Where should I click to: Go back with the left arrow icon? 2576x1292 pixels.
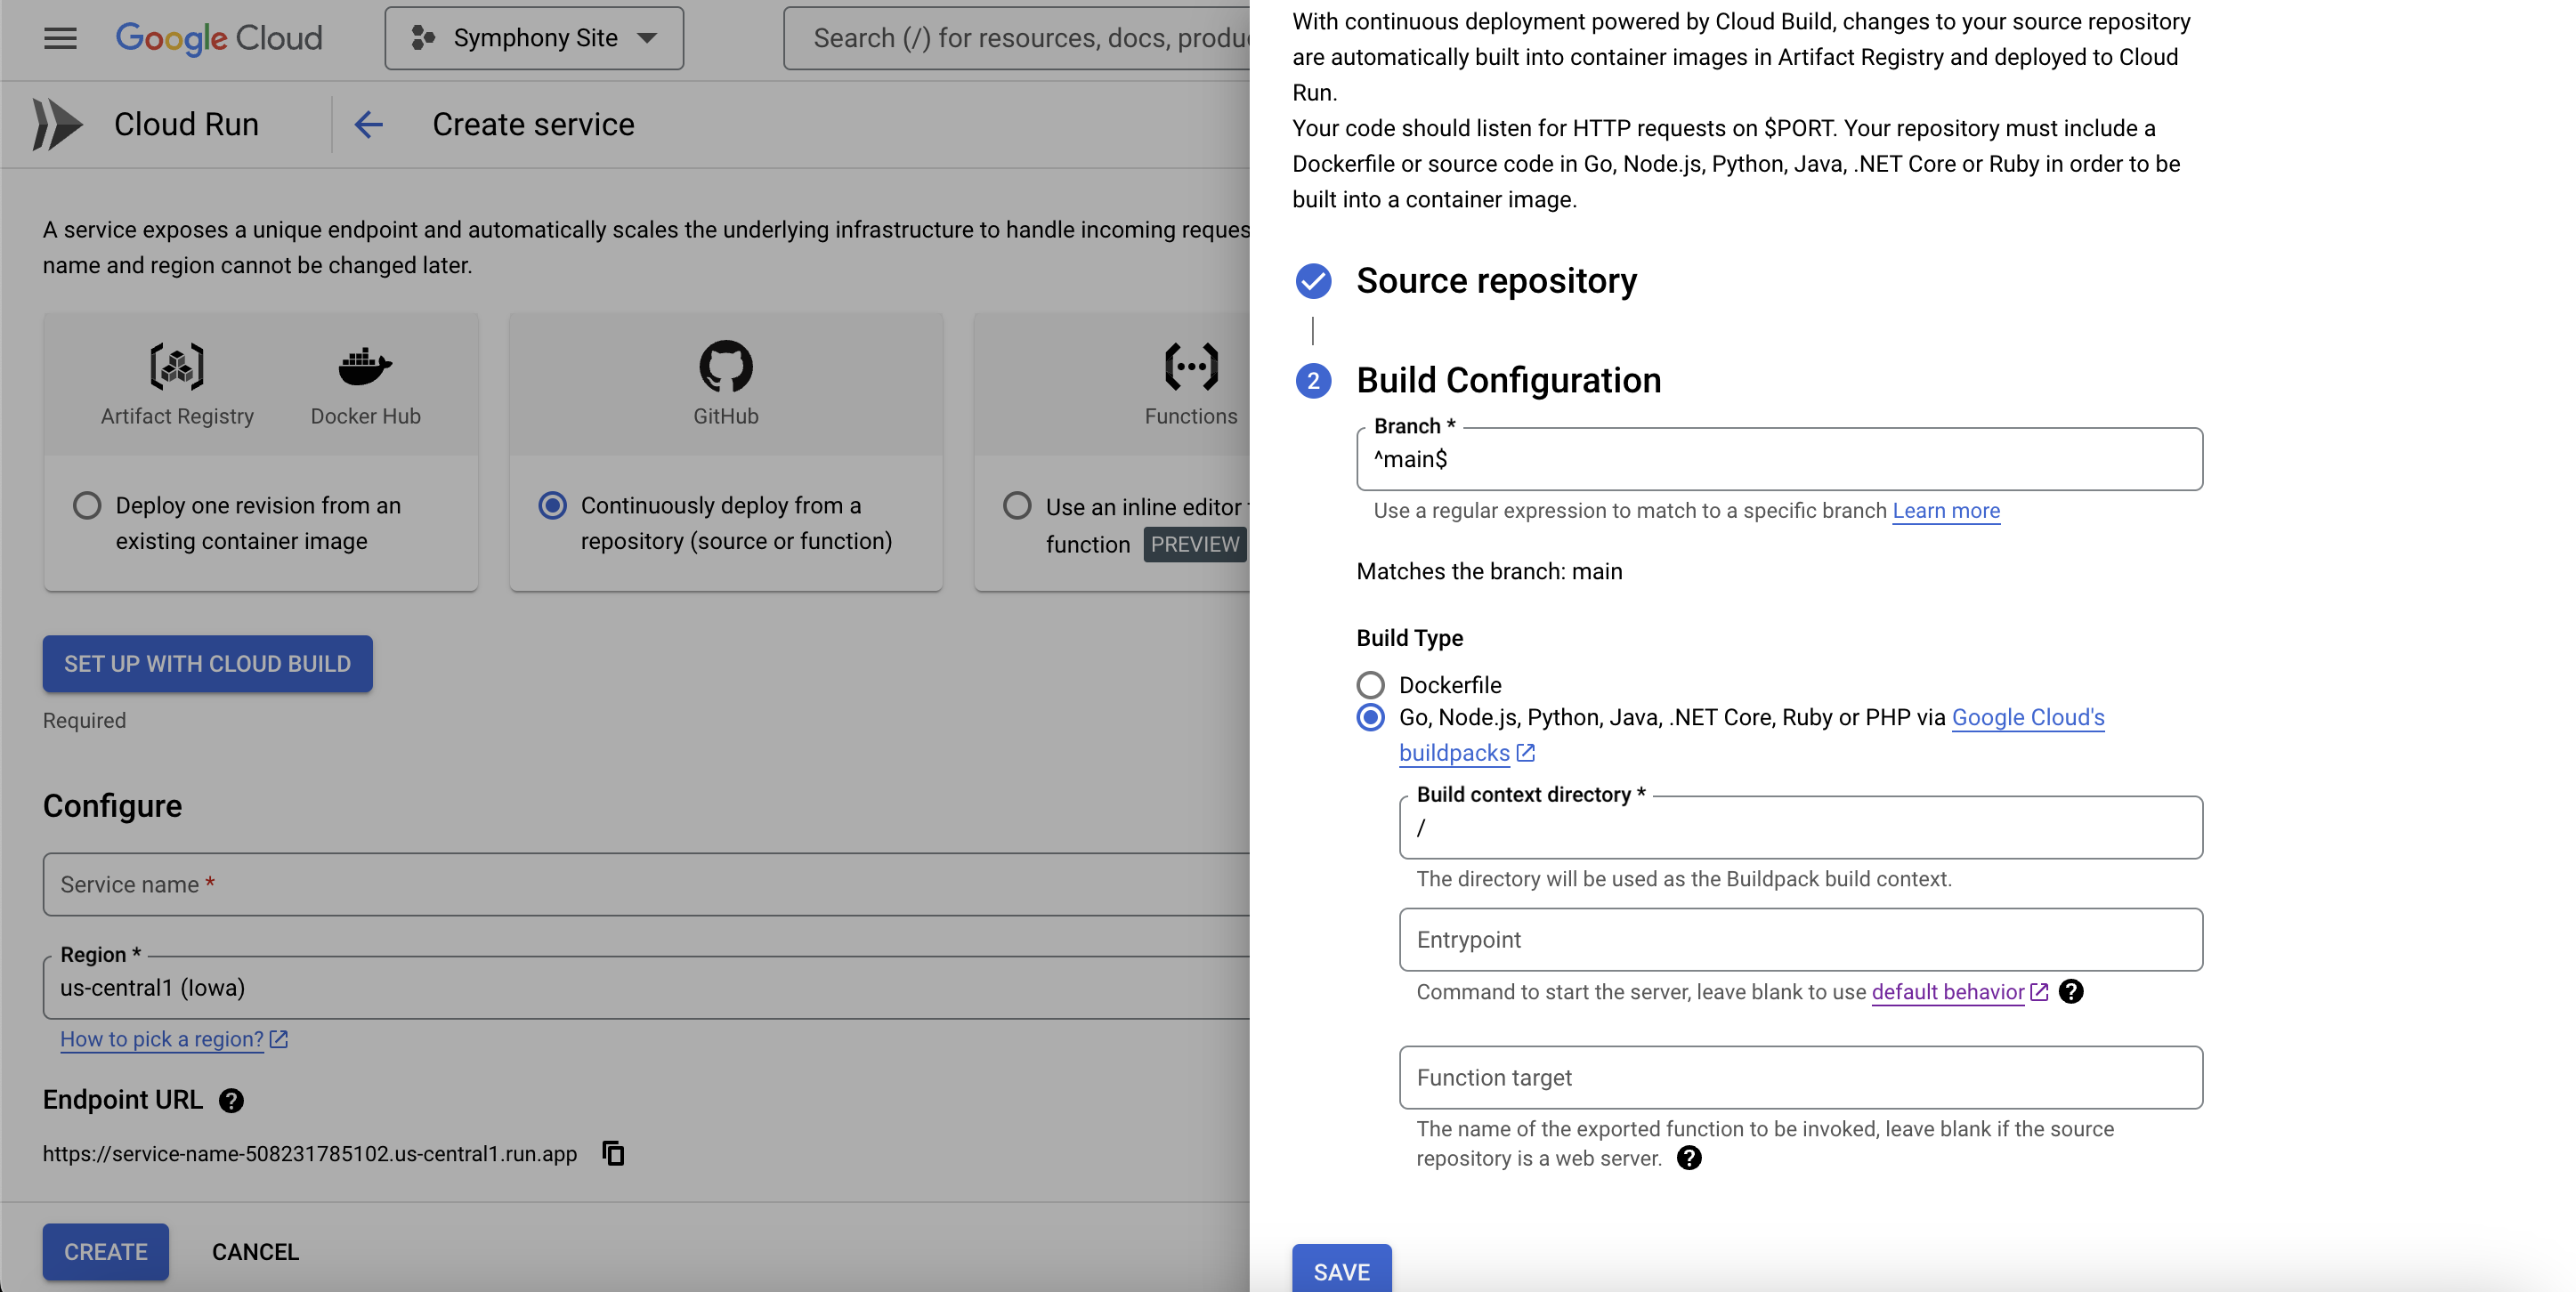(369, 124)
